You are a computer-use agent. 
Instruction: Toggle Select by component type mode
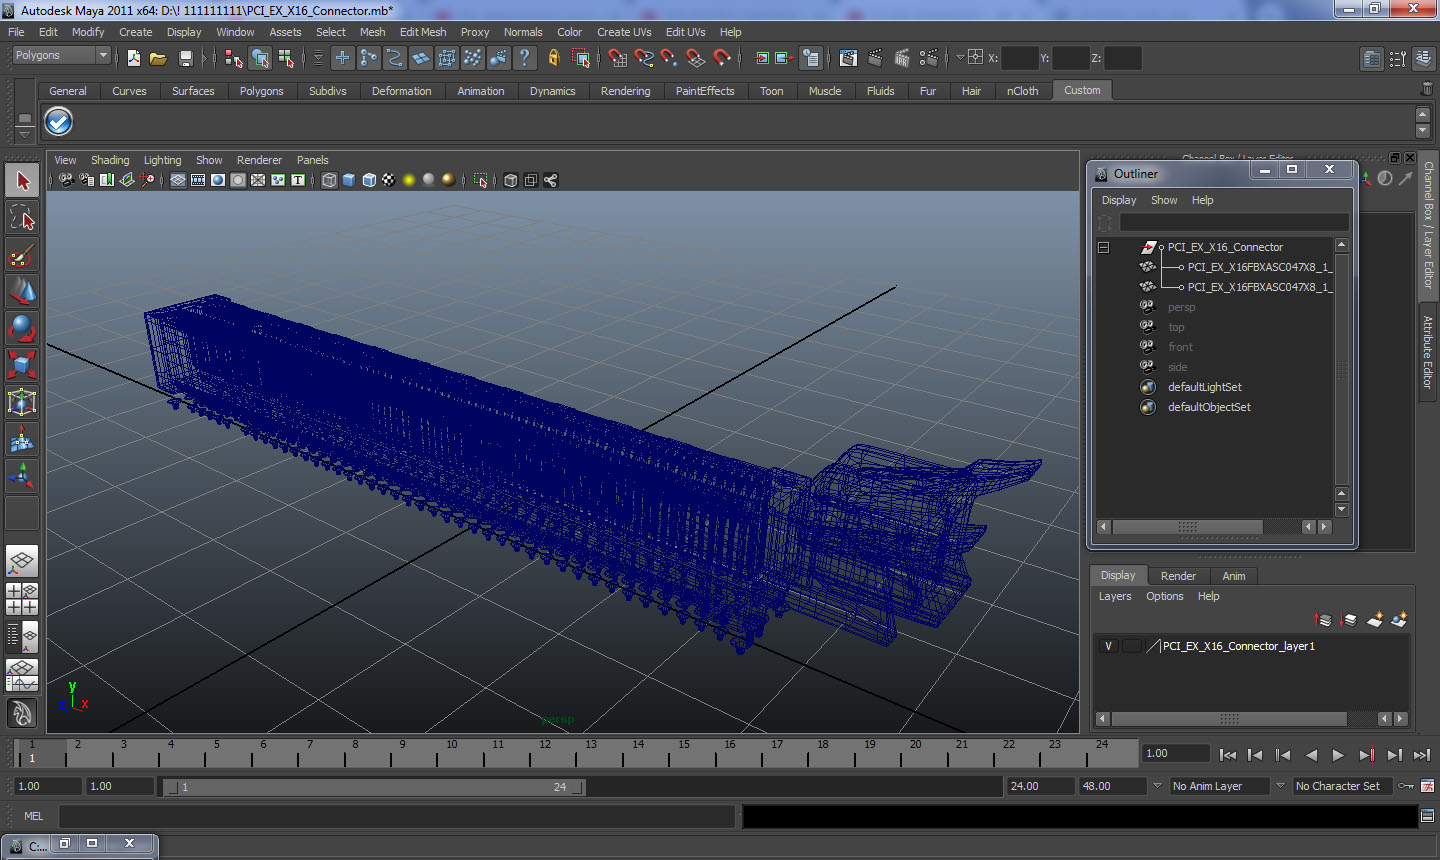286,58
